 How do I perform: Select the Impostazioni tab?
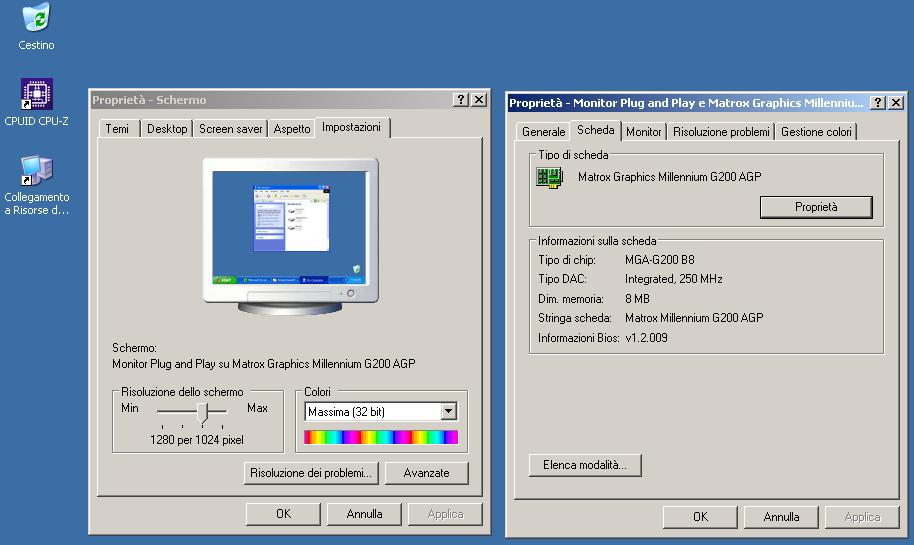coord(351,127)
